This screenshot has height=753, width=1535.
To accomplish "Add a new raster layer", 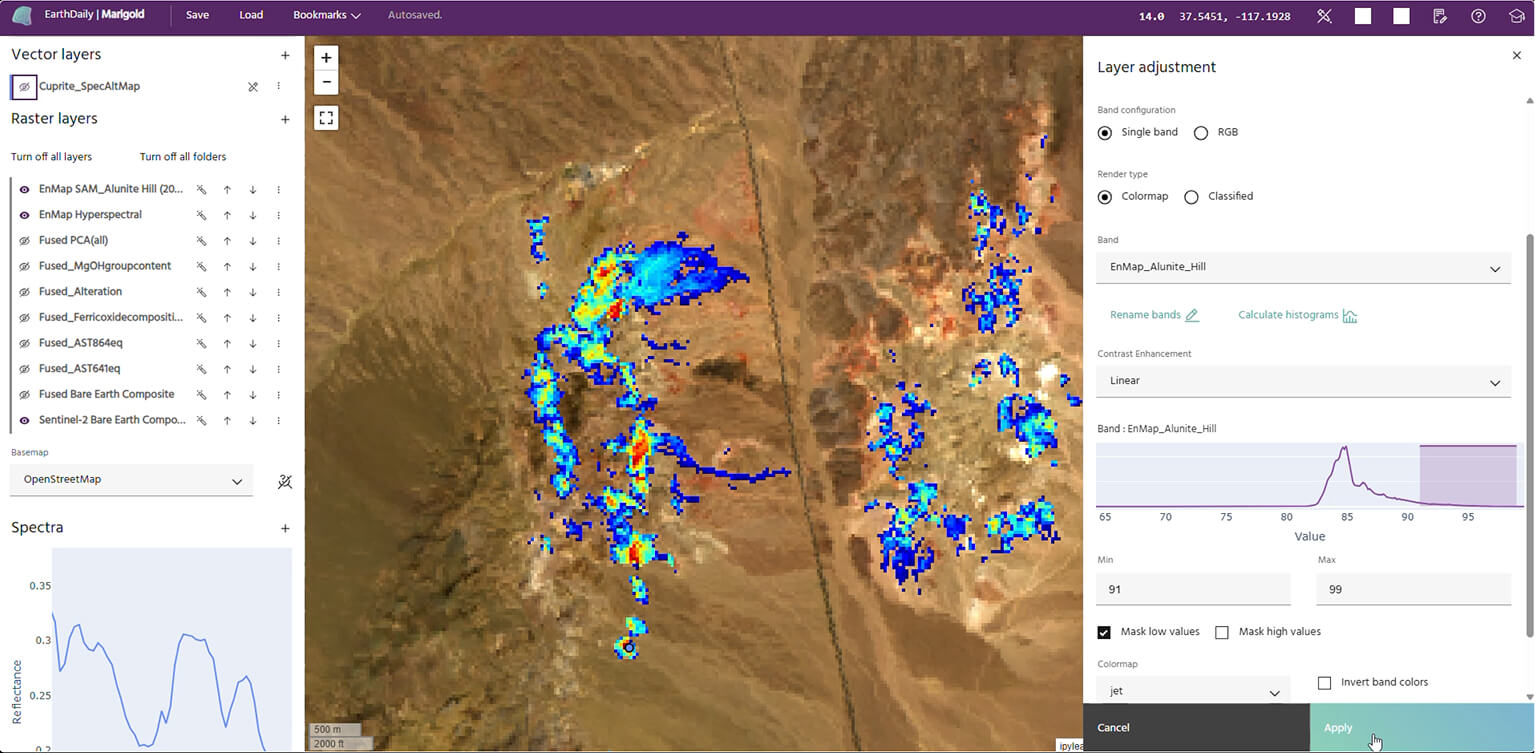I will tap(285, 119).
